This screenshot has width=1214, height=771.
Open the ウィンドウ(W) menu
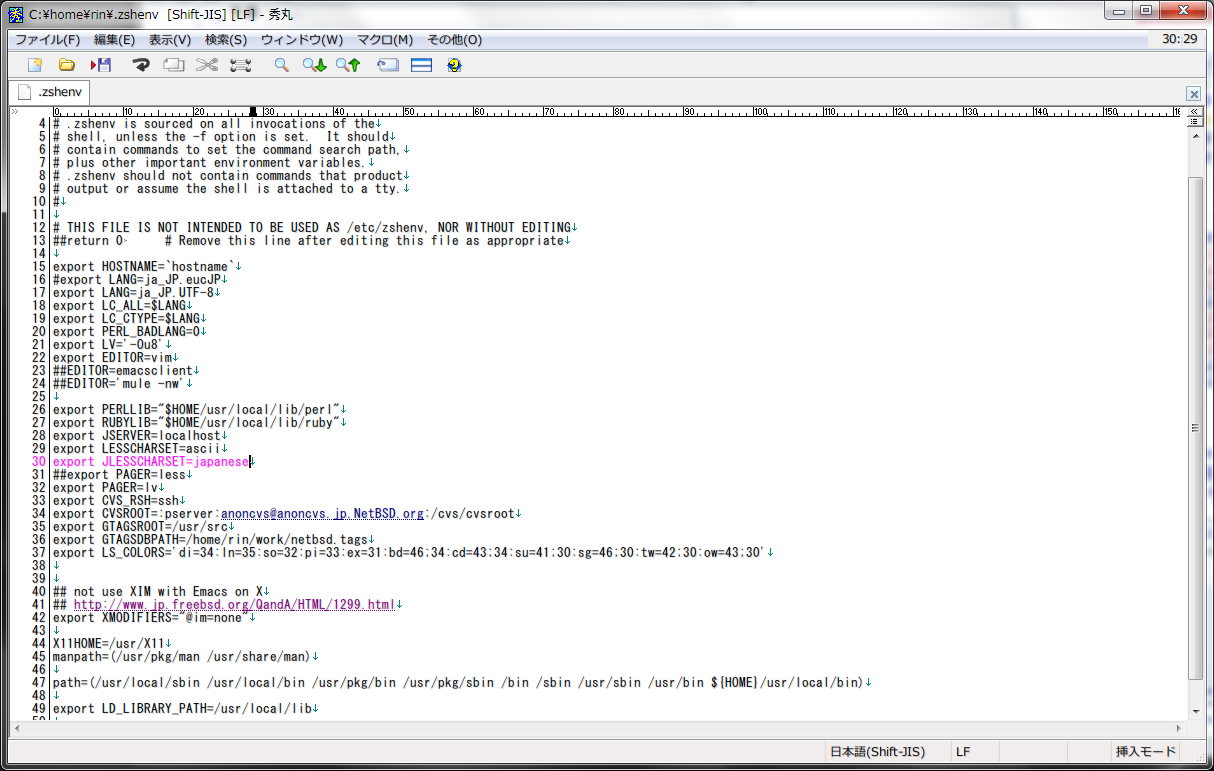[301, 40]
